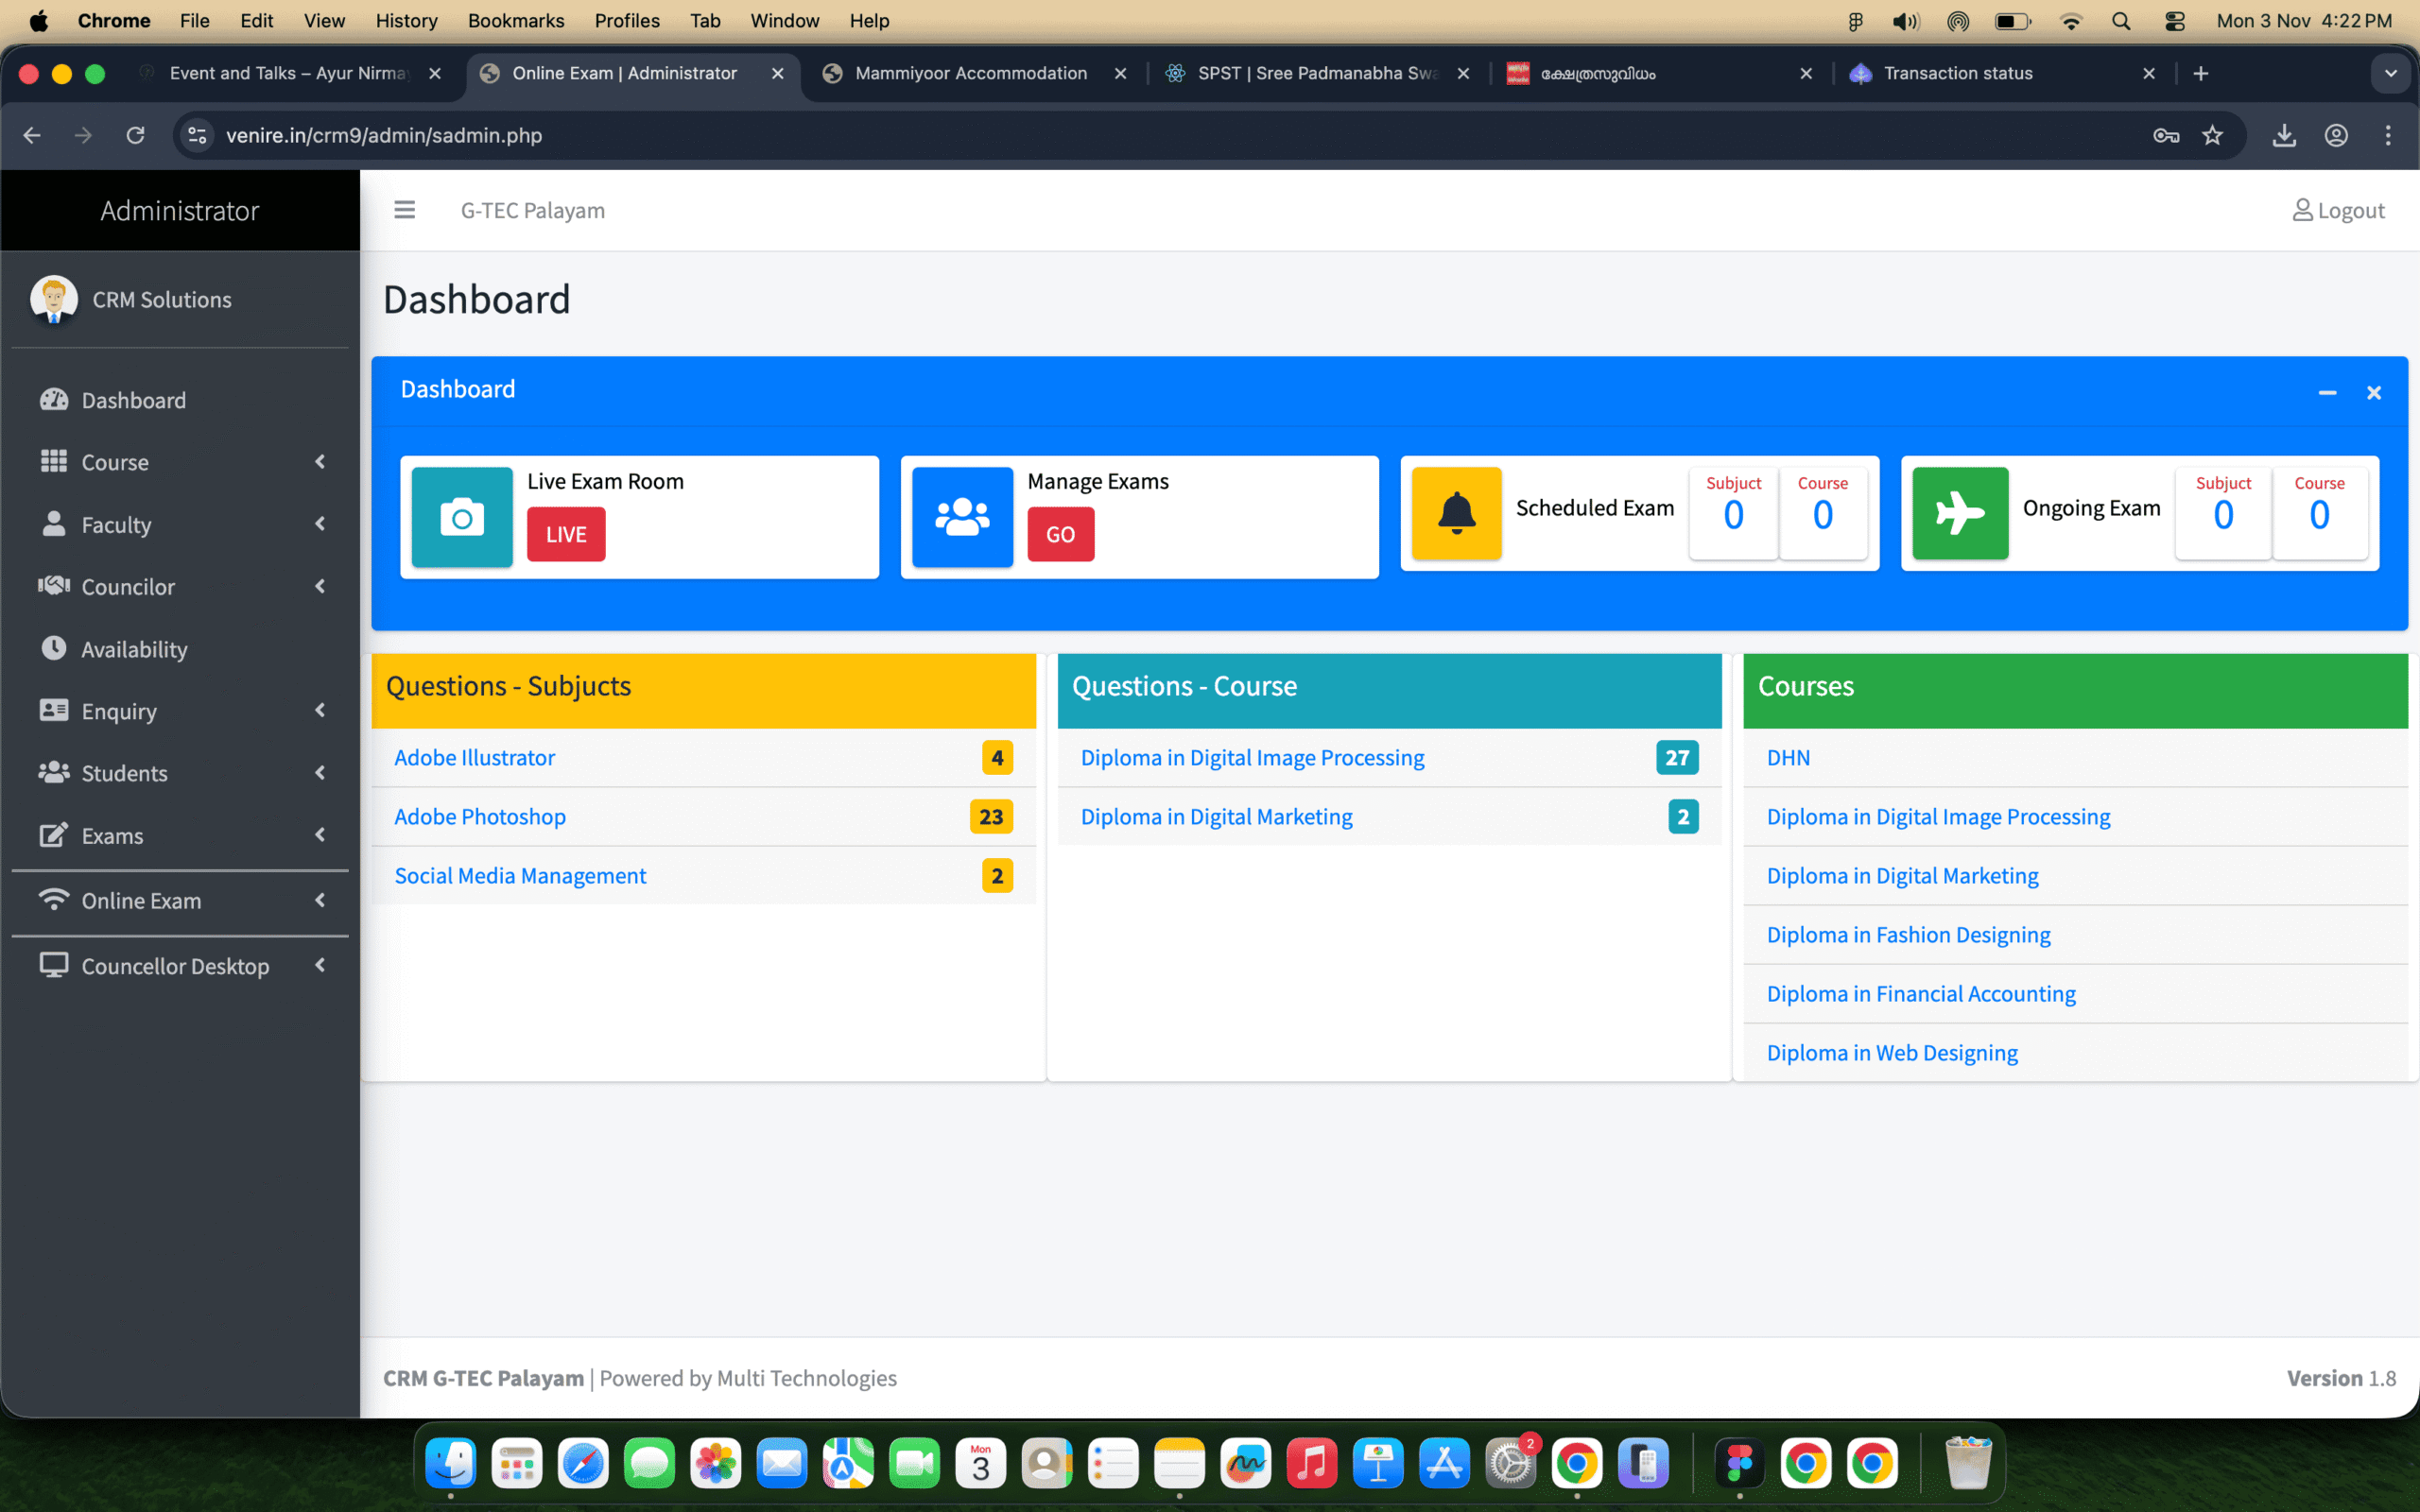Click the bell icon for Scheduled Exam
2420x1512 pixels.
click(1456, 513)
